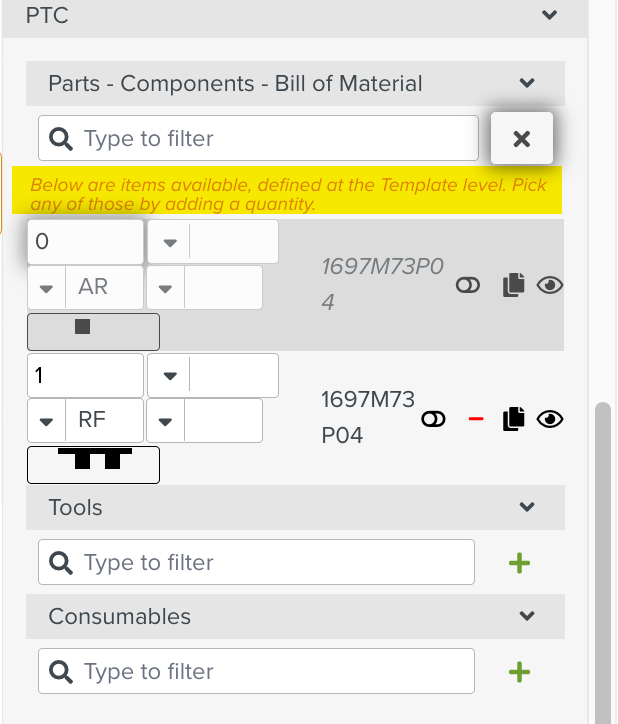
Task: Click the PTC header label
Action: tap(47, 15)
